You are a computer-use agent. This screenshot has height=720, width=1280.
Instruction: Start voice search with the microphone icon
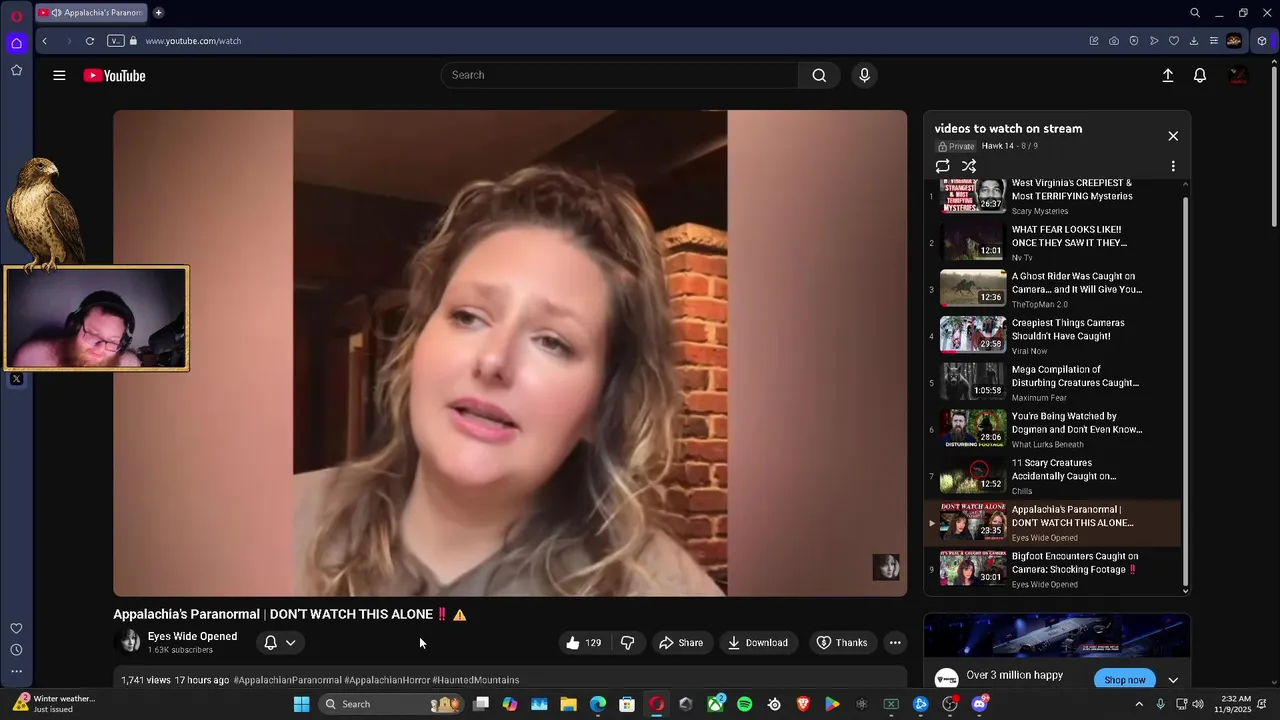pos(865,75)
